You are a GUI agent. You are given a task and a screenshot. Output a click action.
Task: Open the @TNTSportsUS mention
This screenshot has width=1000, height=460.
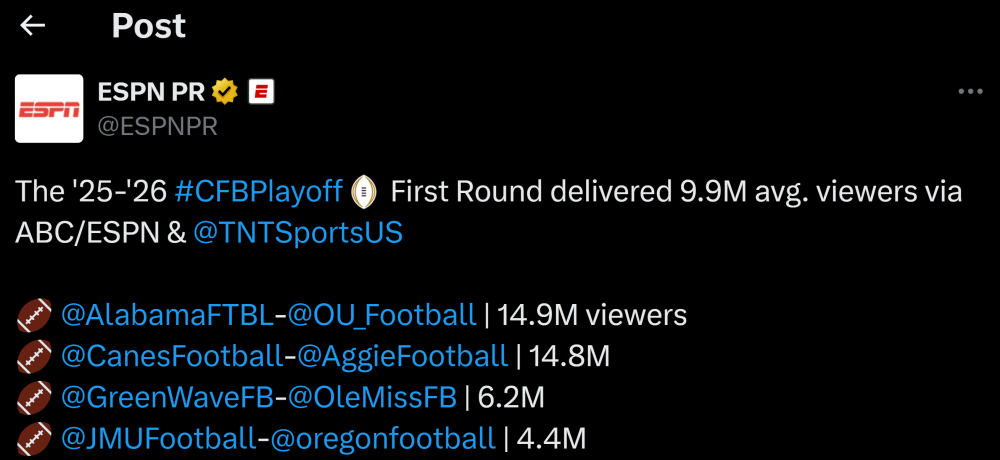click(x=298, y=232)
